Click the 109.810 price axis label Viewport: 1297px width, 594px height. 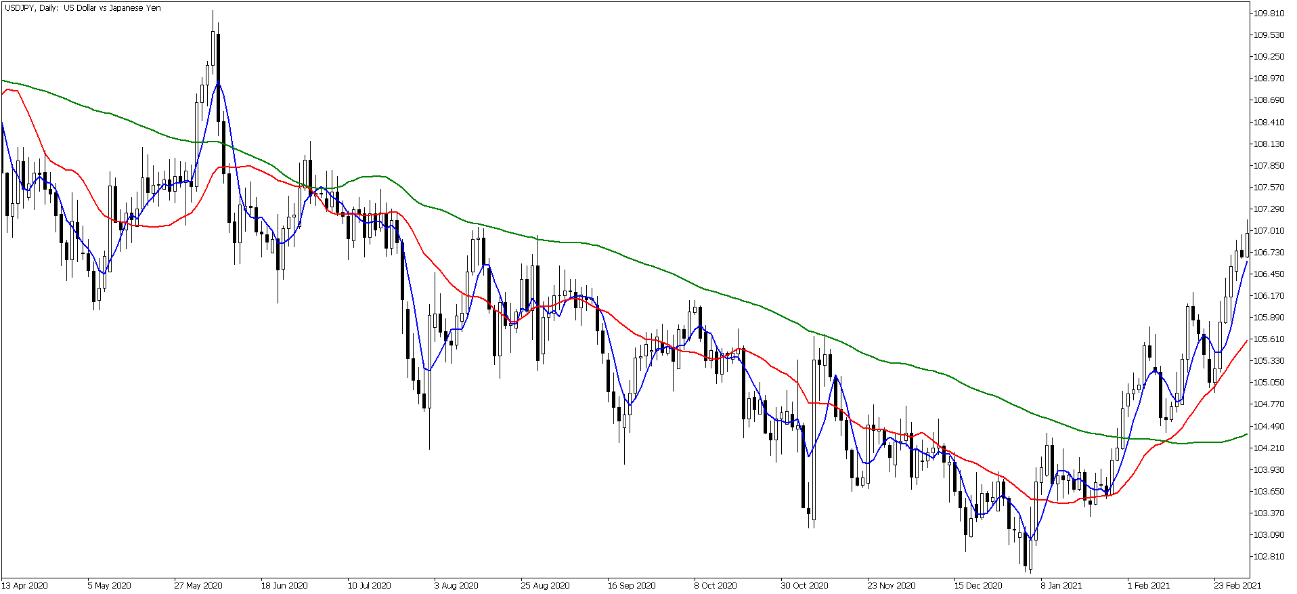[x=1268, y=13]
